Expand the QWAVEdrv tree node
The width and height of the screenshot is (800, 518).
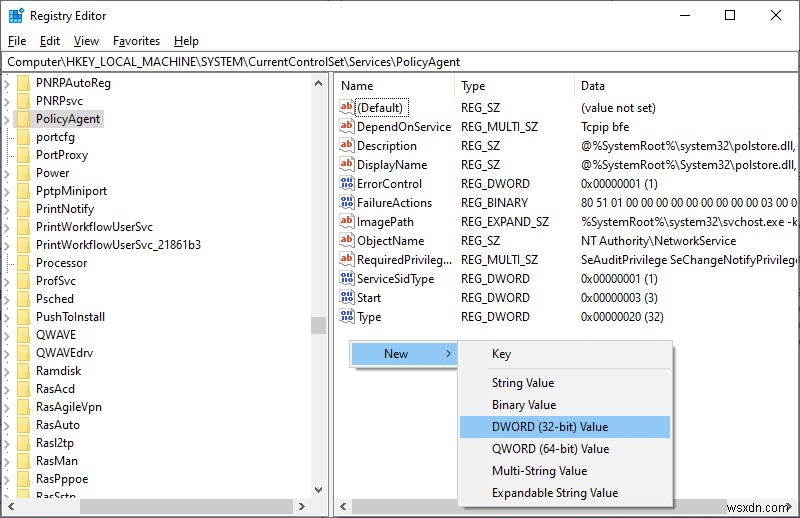point(7,353)
